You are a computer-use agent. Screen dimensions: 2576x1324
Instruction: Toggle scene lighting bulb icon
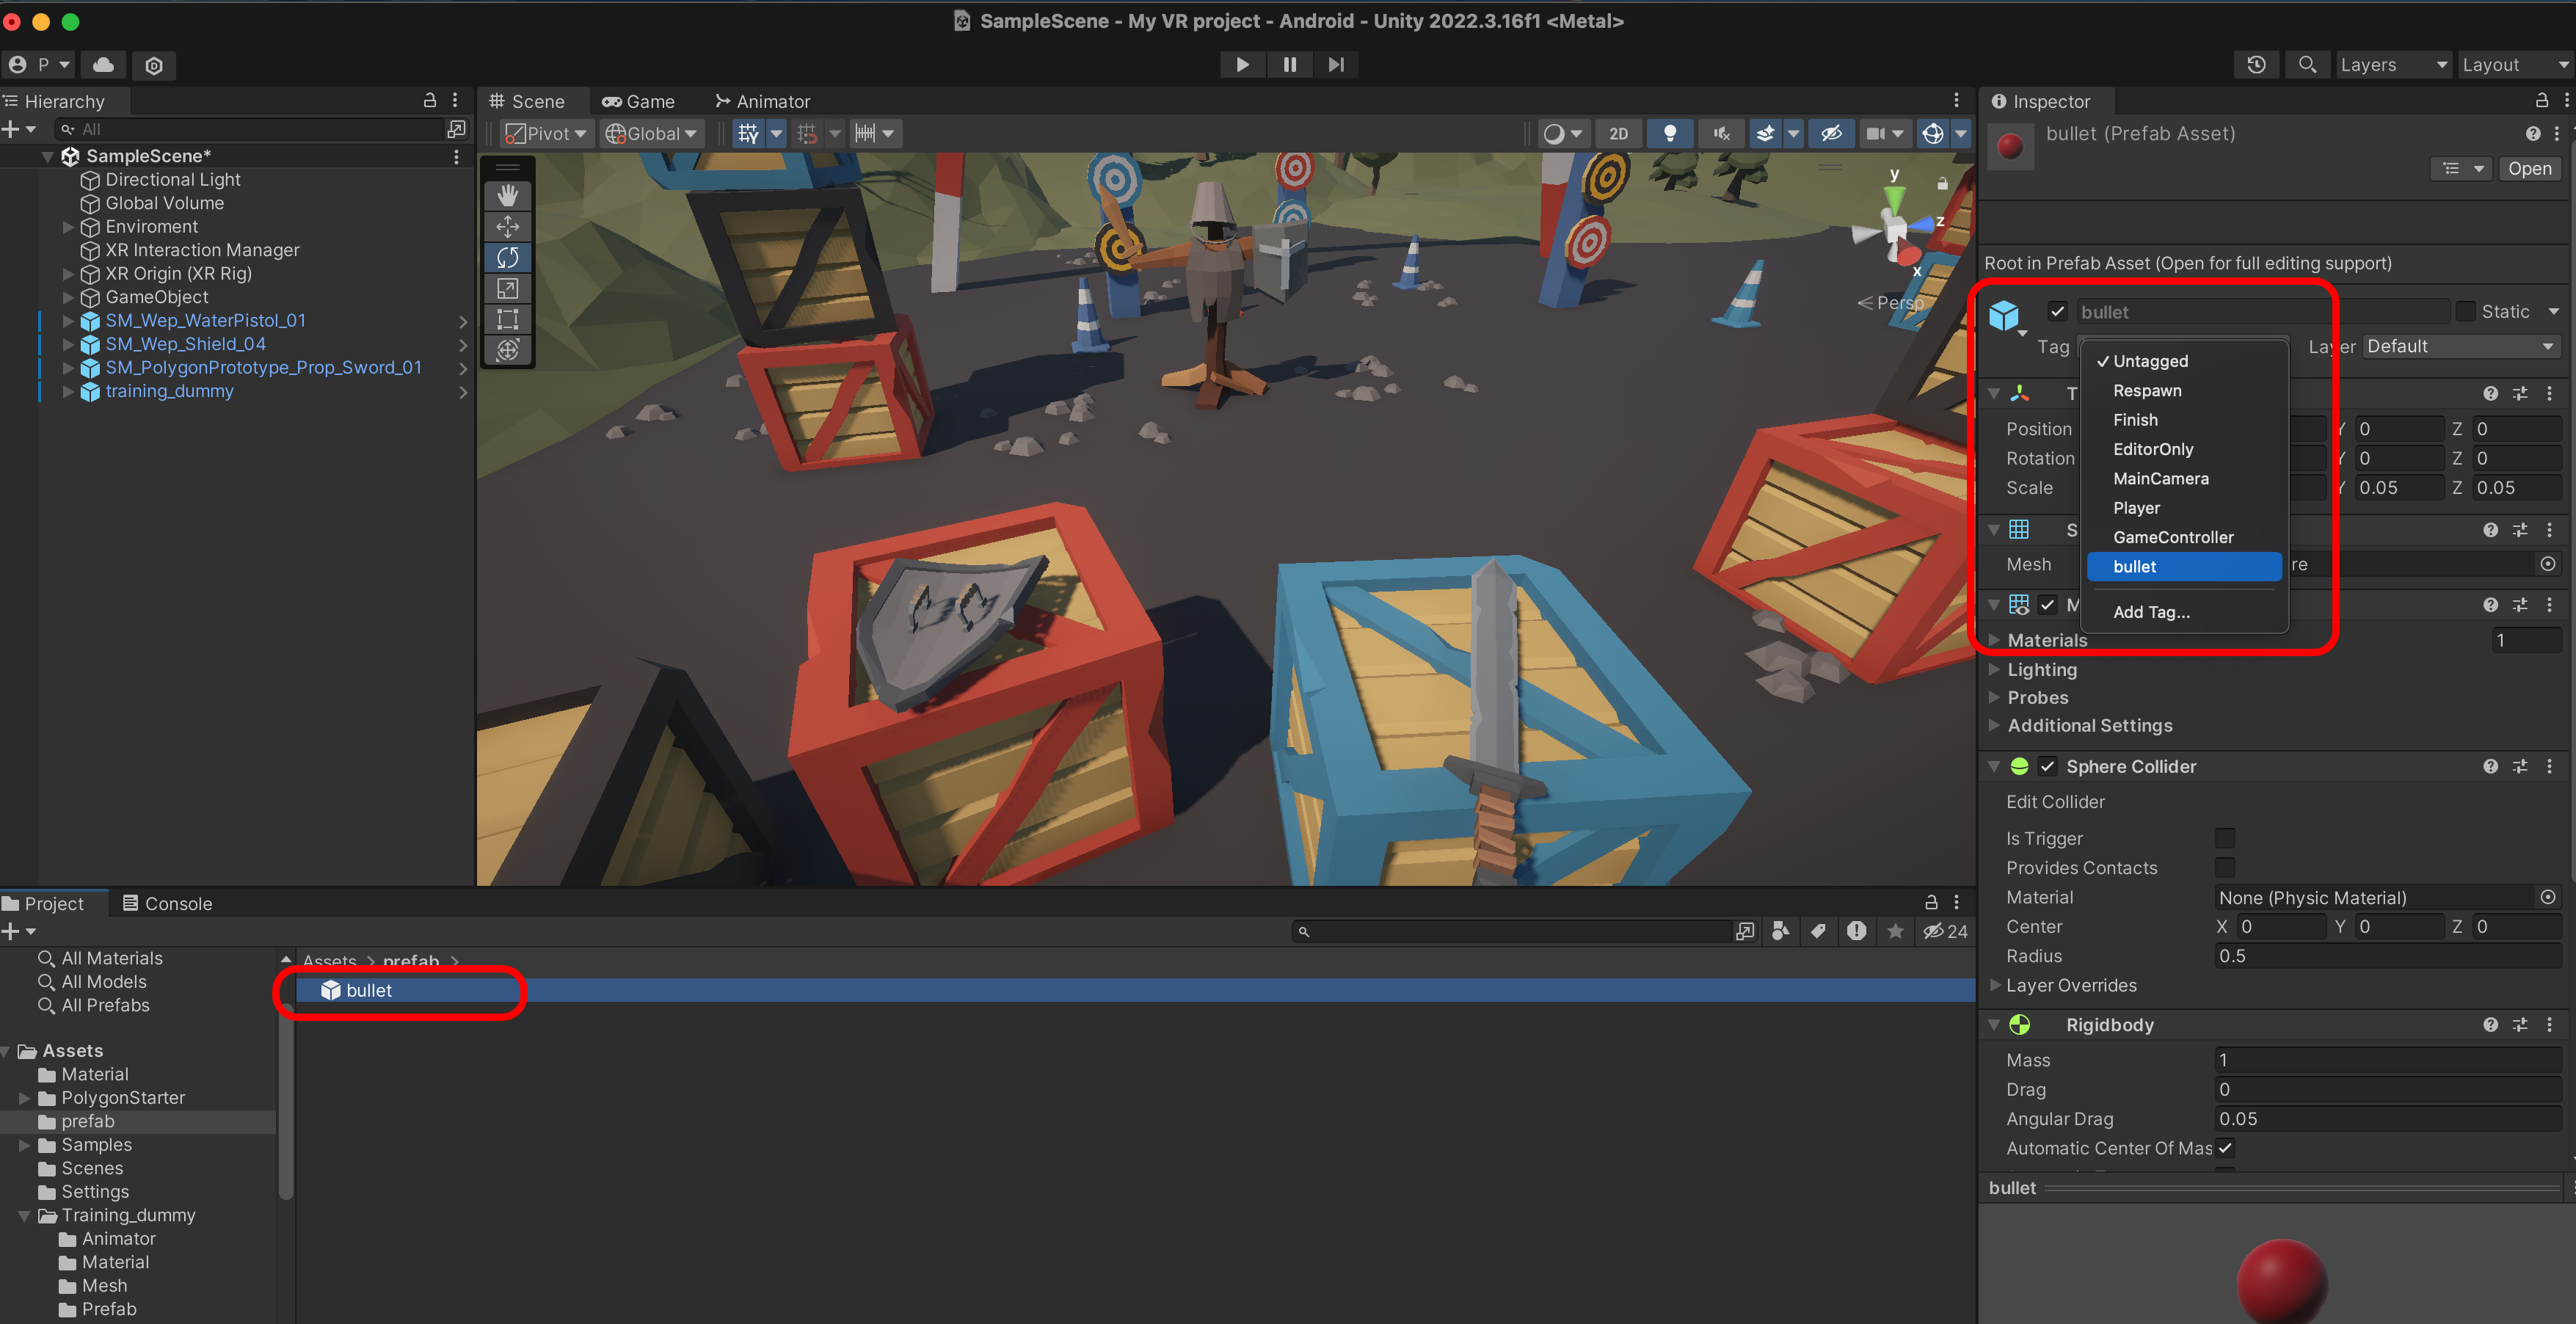pos(1669,133)
